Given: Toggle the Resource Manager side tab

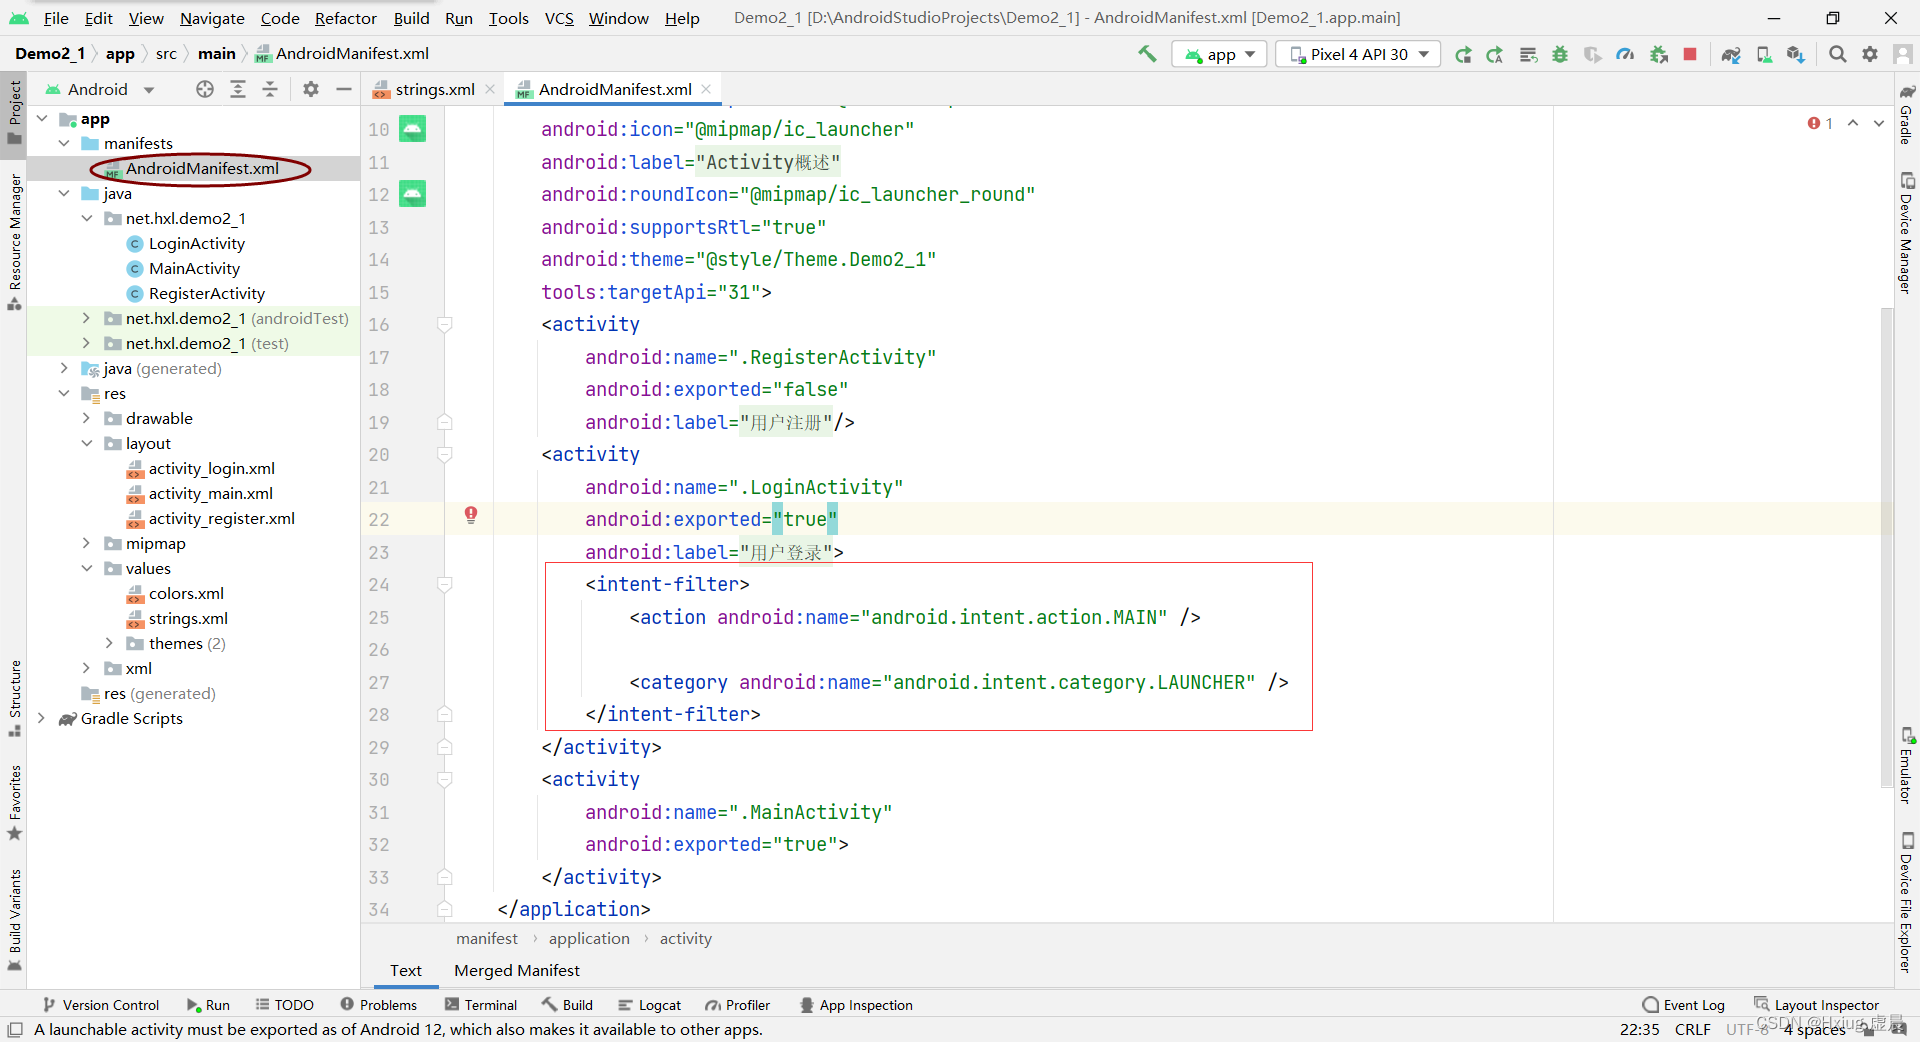Looking at the screenshot, I should tap(14, 242).
